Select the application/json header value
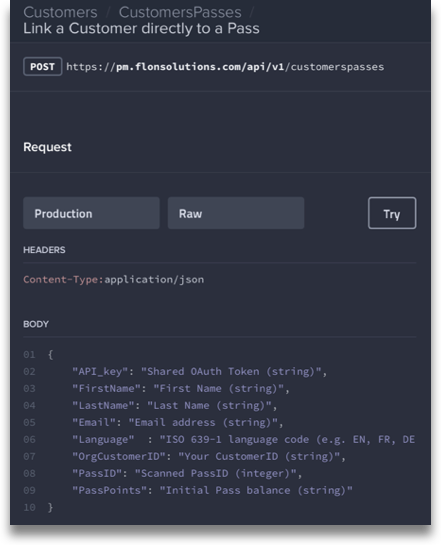Image resolution: width=441 pixels, height=545 pixels. pyautogui.click(x=154, y=279)
